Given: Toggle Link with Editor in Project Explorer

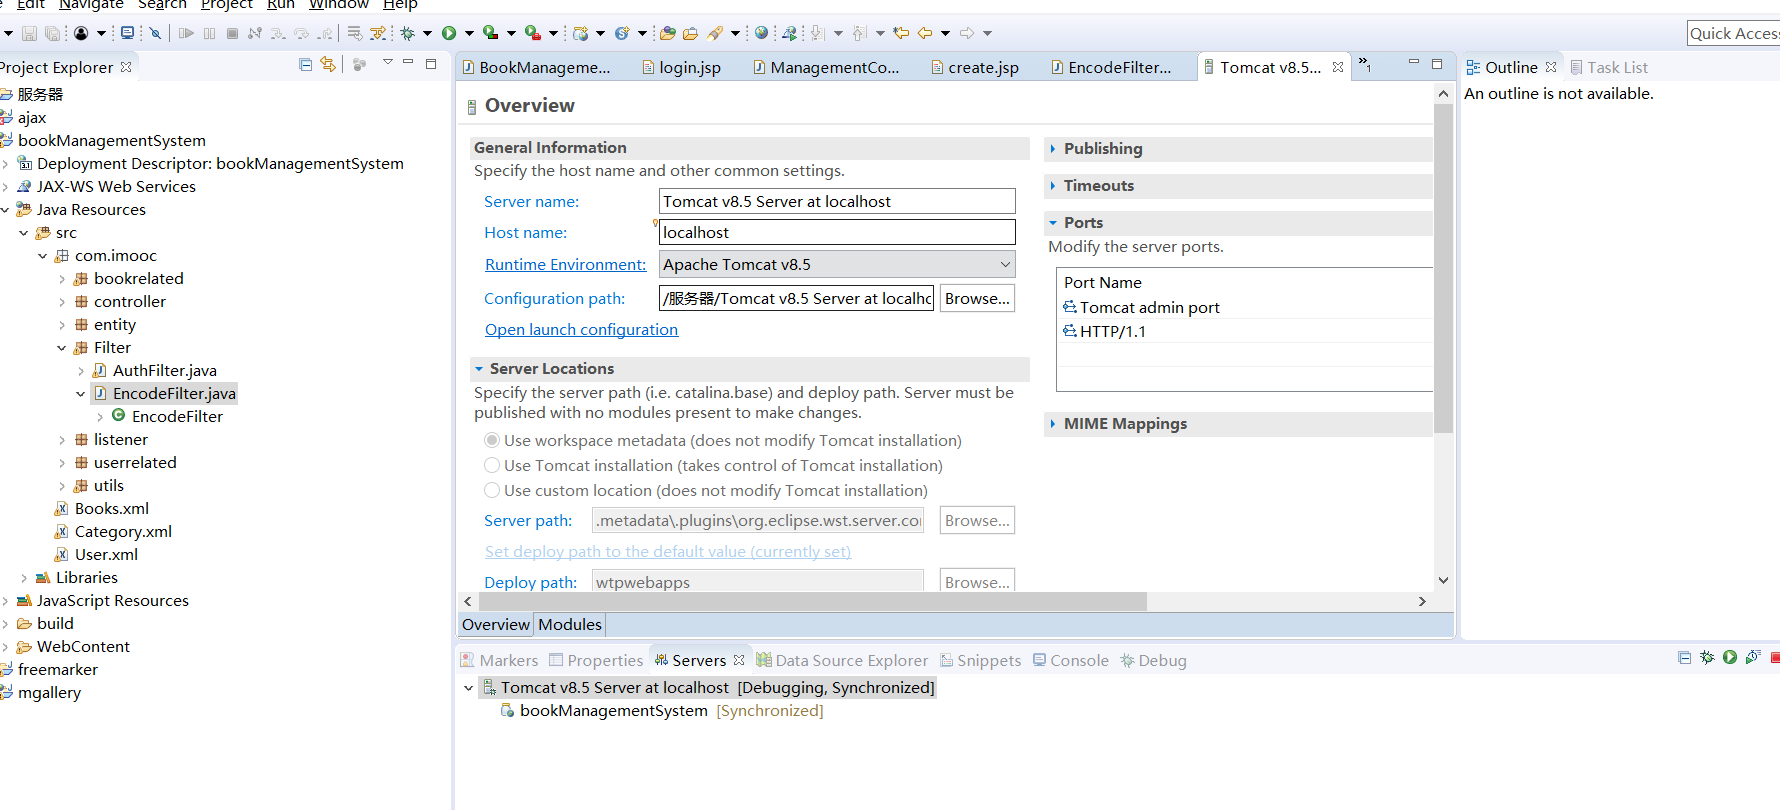Looking at the screenshot, I should point(328,65).
